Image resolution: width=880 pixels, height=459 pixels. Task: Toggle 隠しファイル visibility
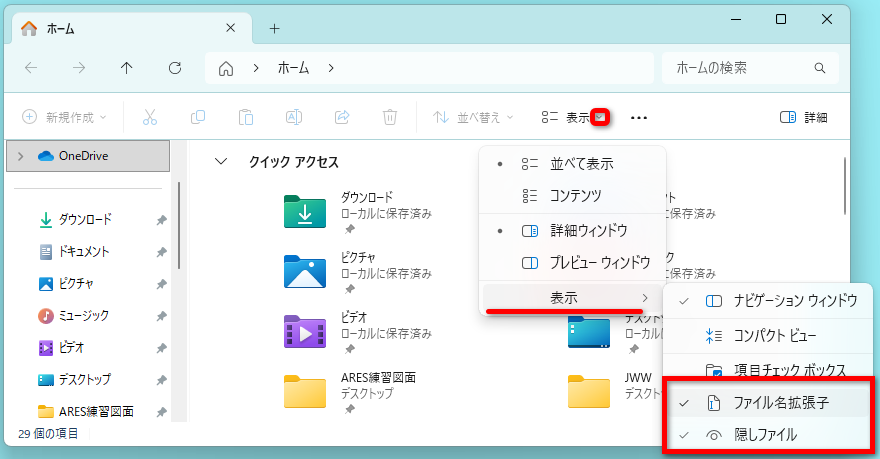click(768, 434)
